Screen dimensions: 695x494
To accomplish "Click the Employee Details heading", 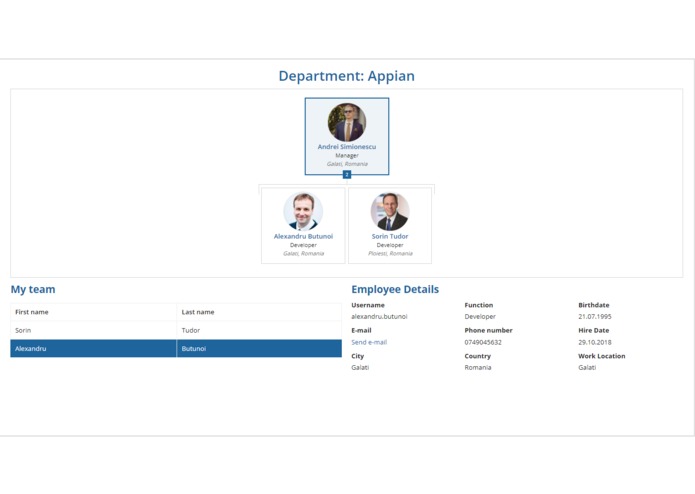I will tap(395, 289).
